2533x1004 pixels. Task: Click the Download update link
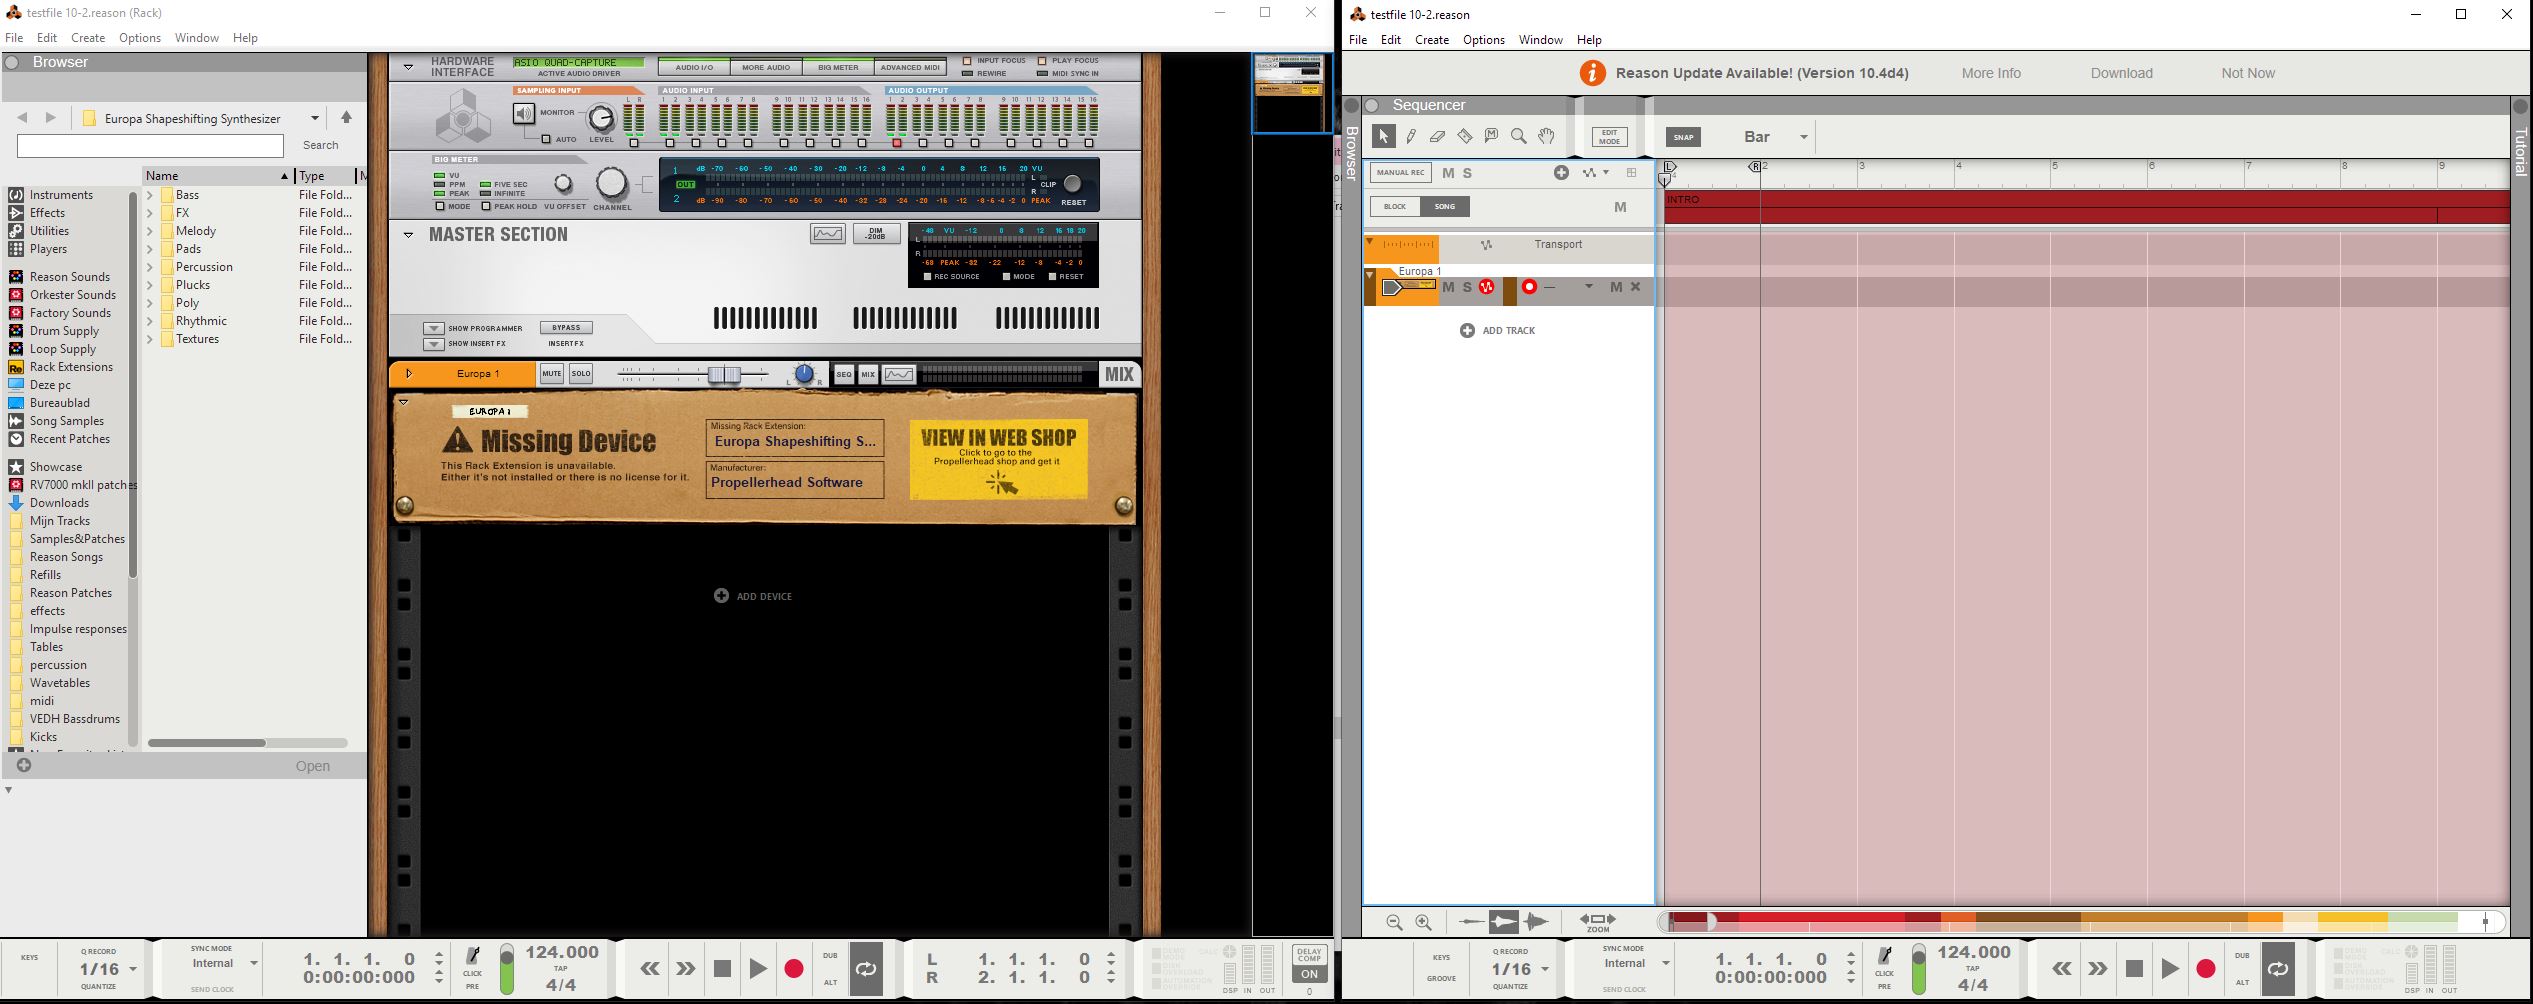[2121, 73]
